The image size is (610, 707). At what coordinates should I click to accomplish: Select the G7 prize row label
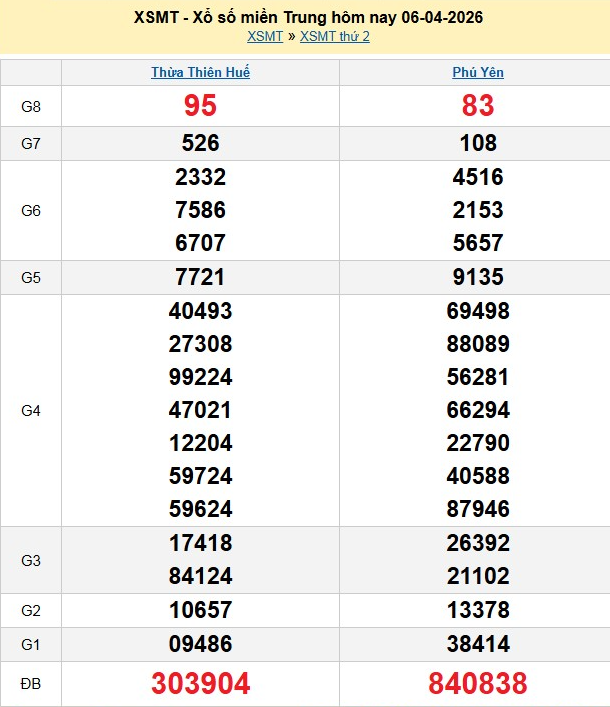coord(31,144)
